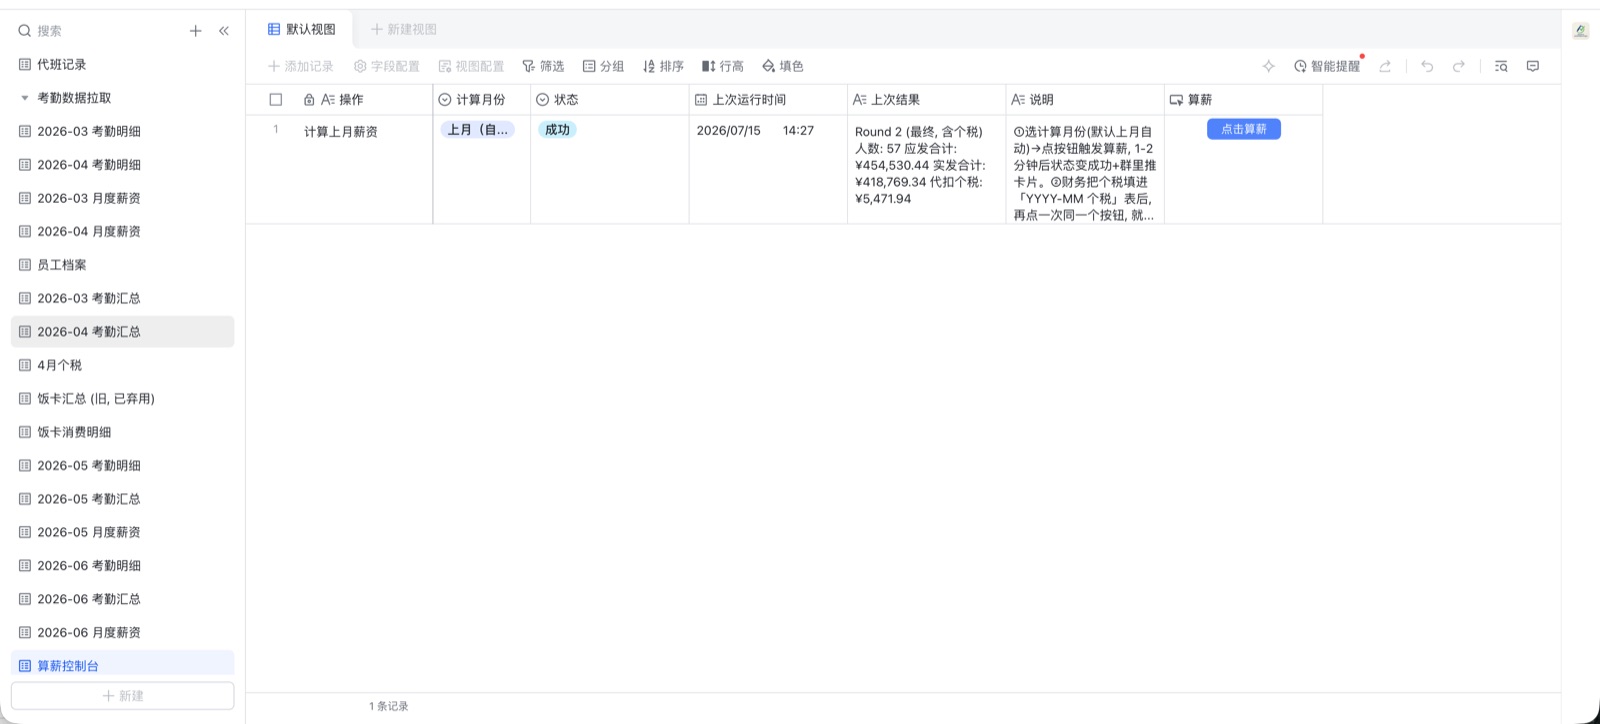Open 行高 row height tool

coord(723,66)
